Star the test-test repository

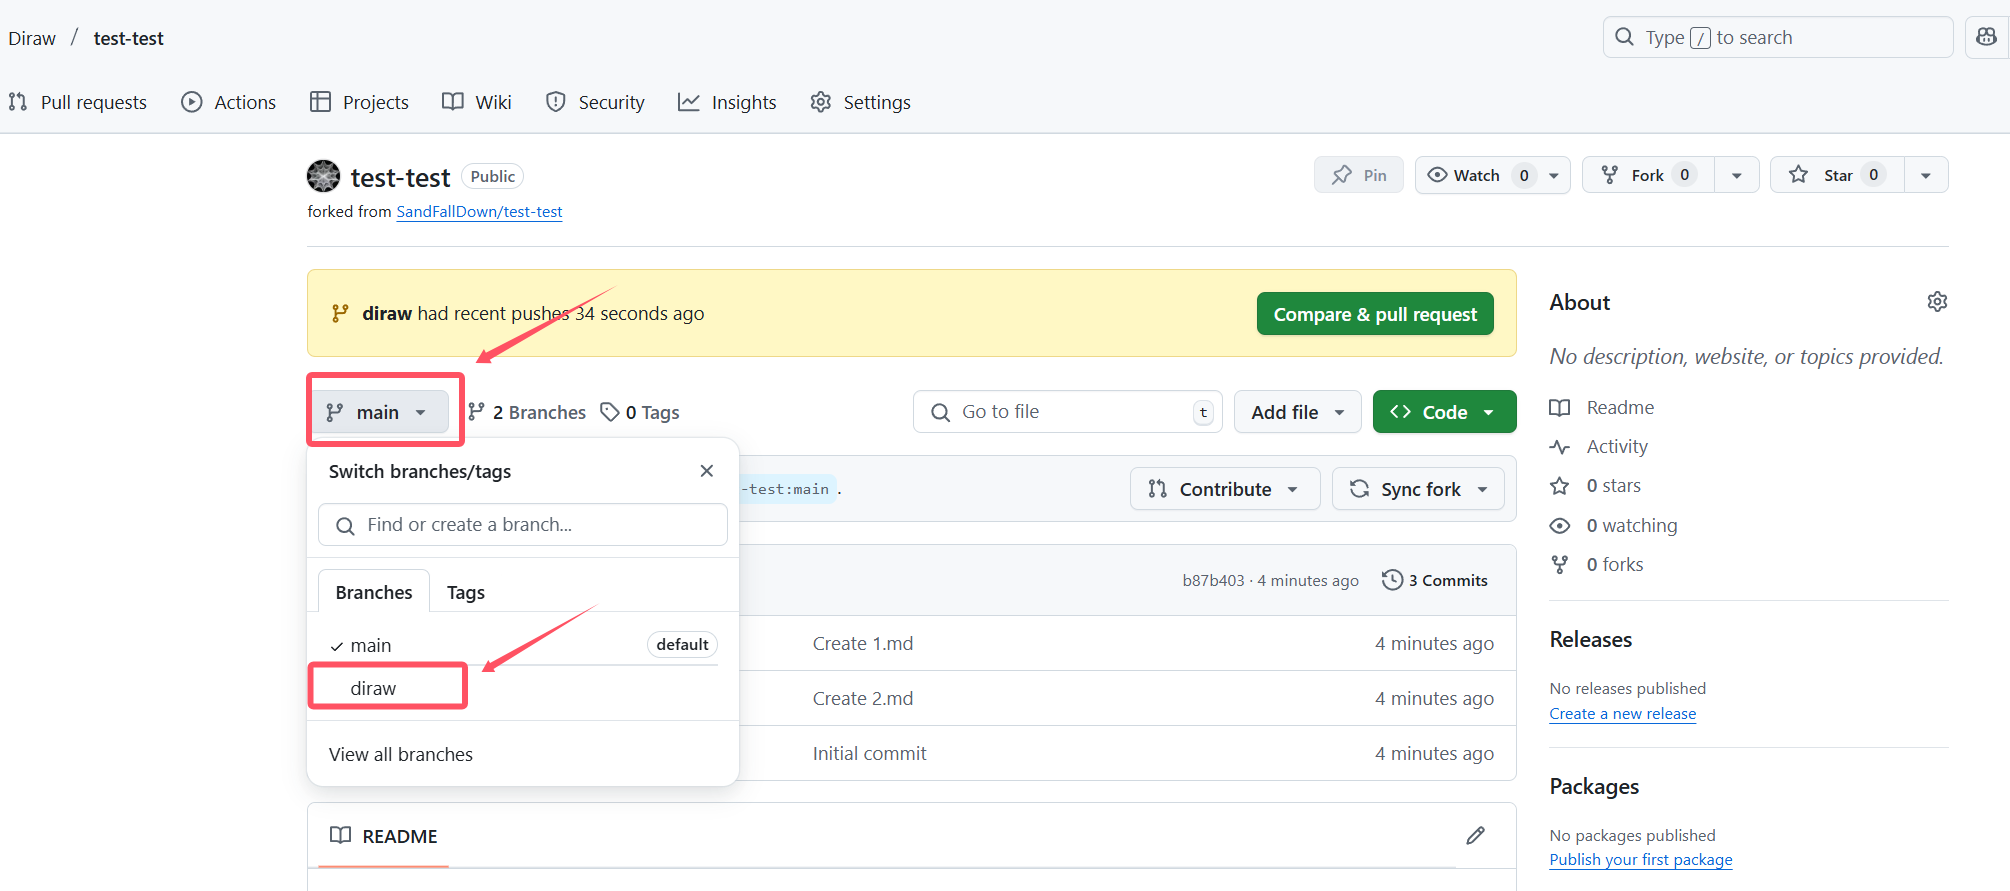point(1837,175)
